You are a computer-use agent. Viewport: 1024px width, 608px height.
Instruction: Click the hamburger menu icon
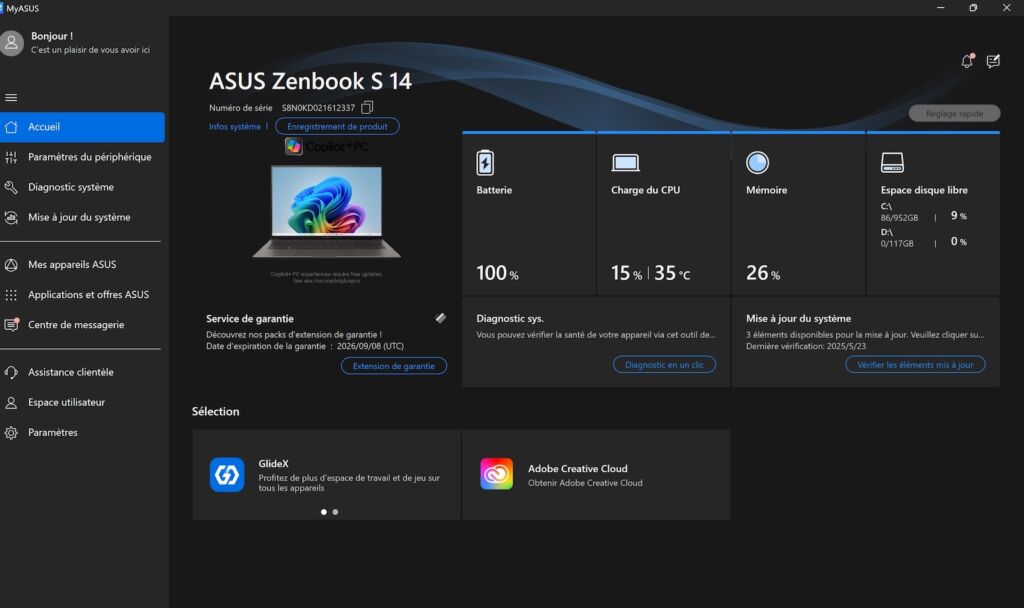(12, 97)
